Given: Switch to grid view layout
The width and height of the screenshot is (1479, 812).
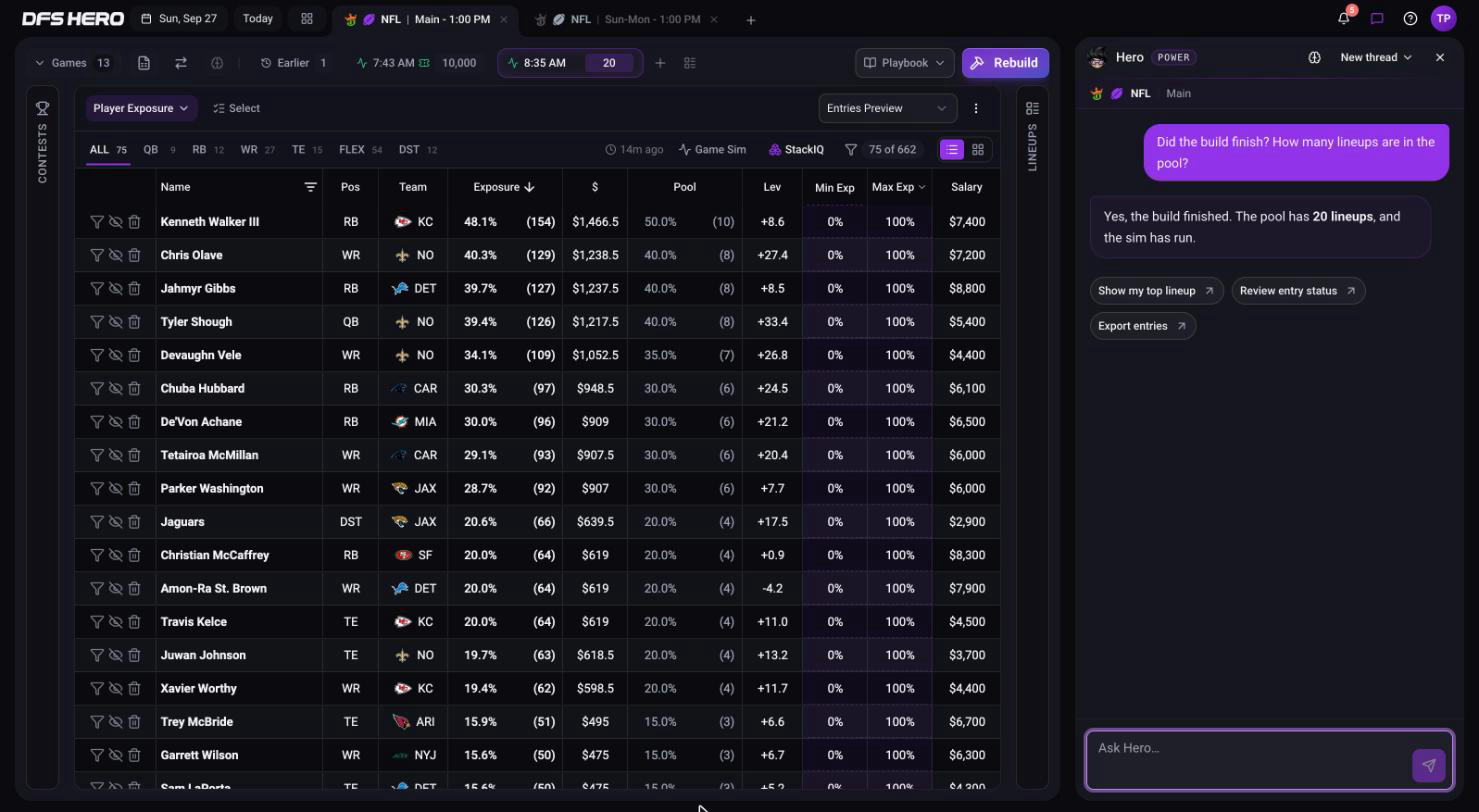Looking at the screenshot, I should click(978, 149).
